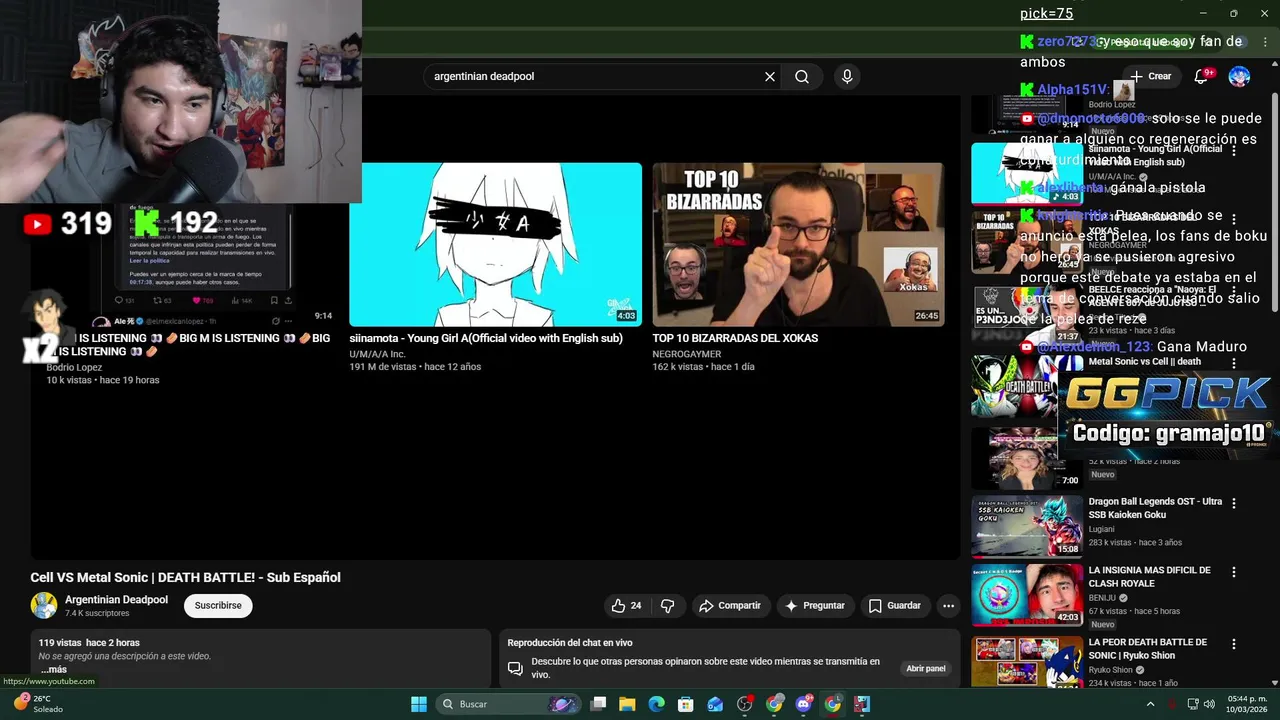Open Task View on the taskbar
This screenshot has height=720, width=1280.
point(598,704)
